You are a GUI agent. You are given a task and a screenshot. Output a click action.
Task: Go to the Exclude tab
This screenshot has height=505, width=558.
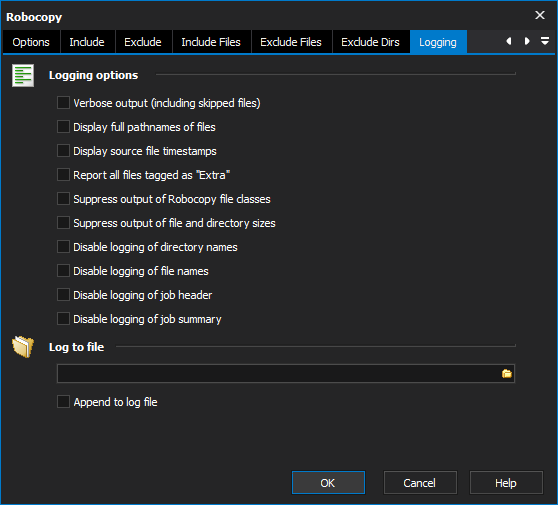[x=143, y=42]
